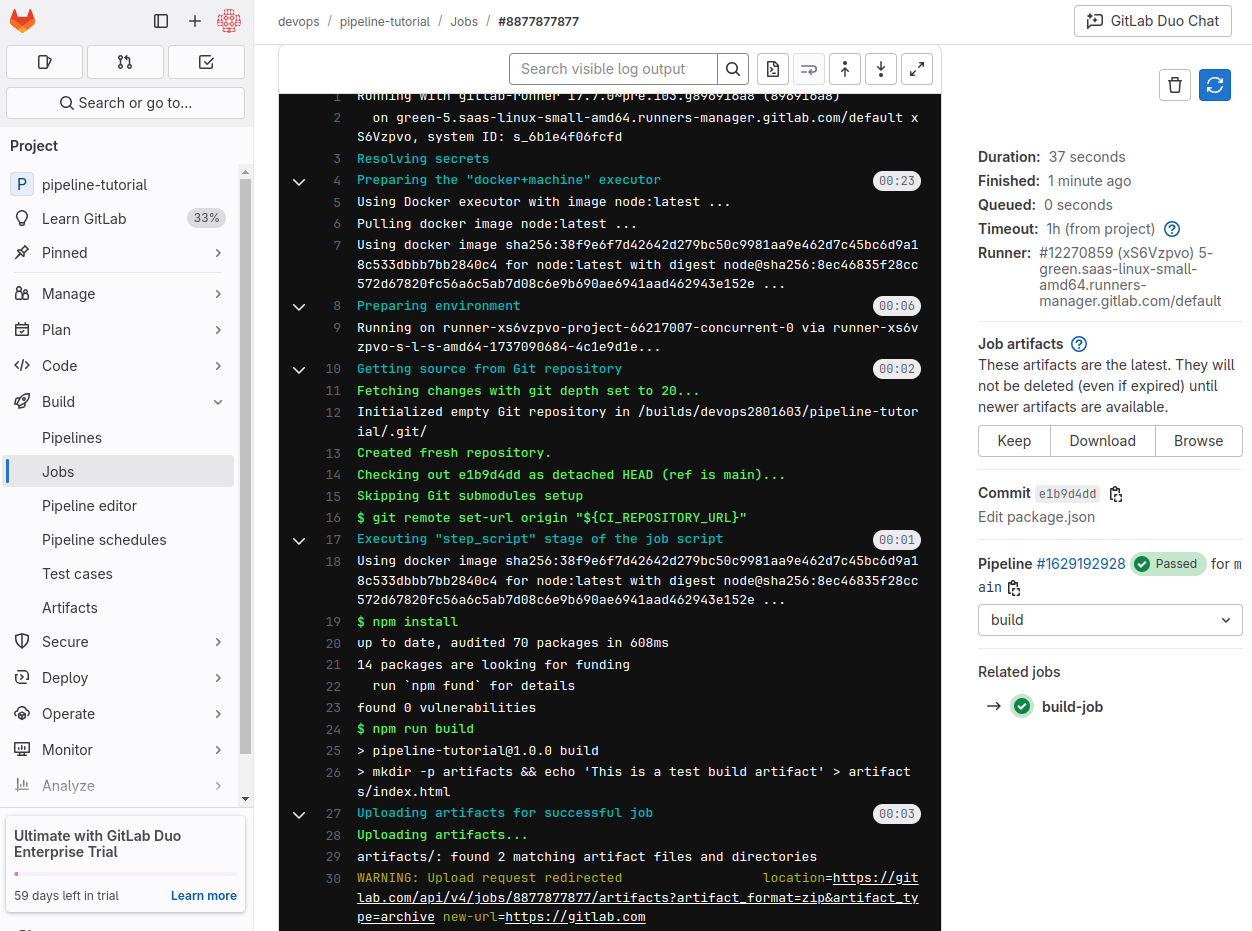Retry the job with blue icon
This screenshot has width=1252, height=931.
1215,85
